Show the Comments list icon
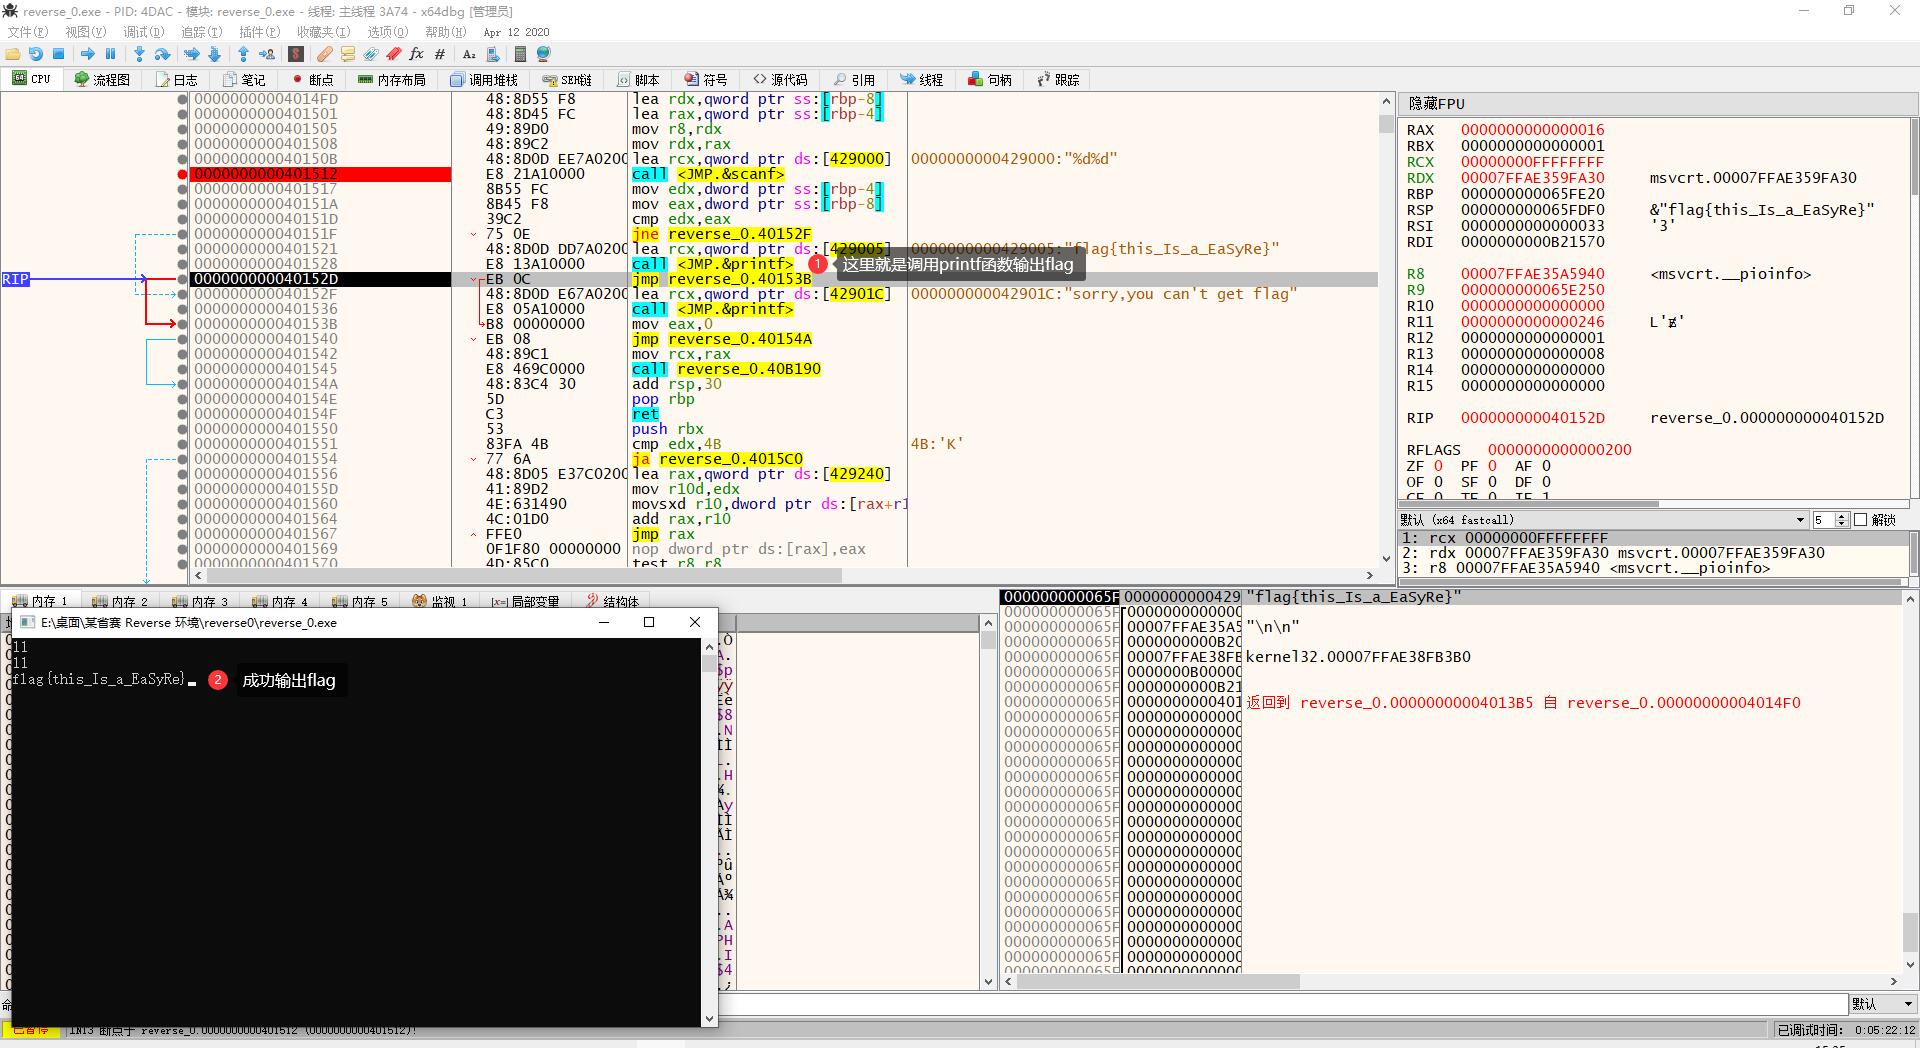The height and width of the screenshot is (1048, 1920). coord(348,54)
